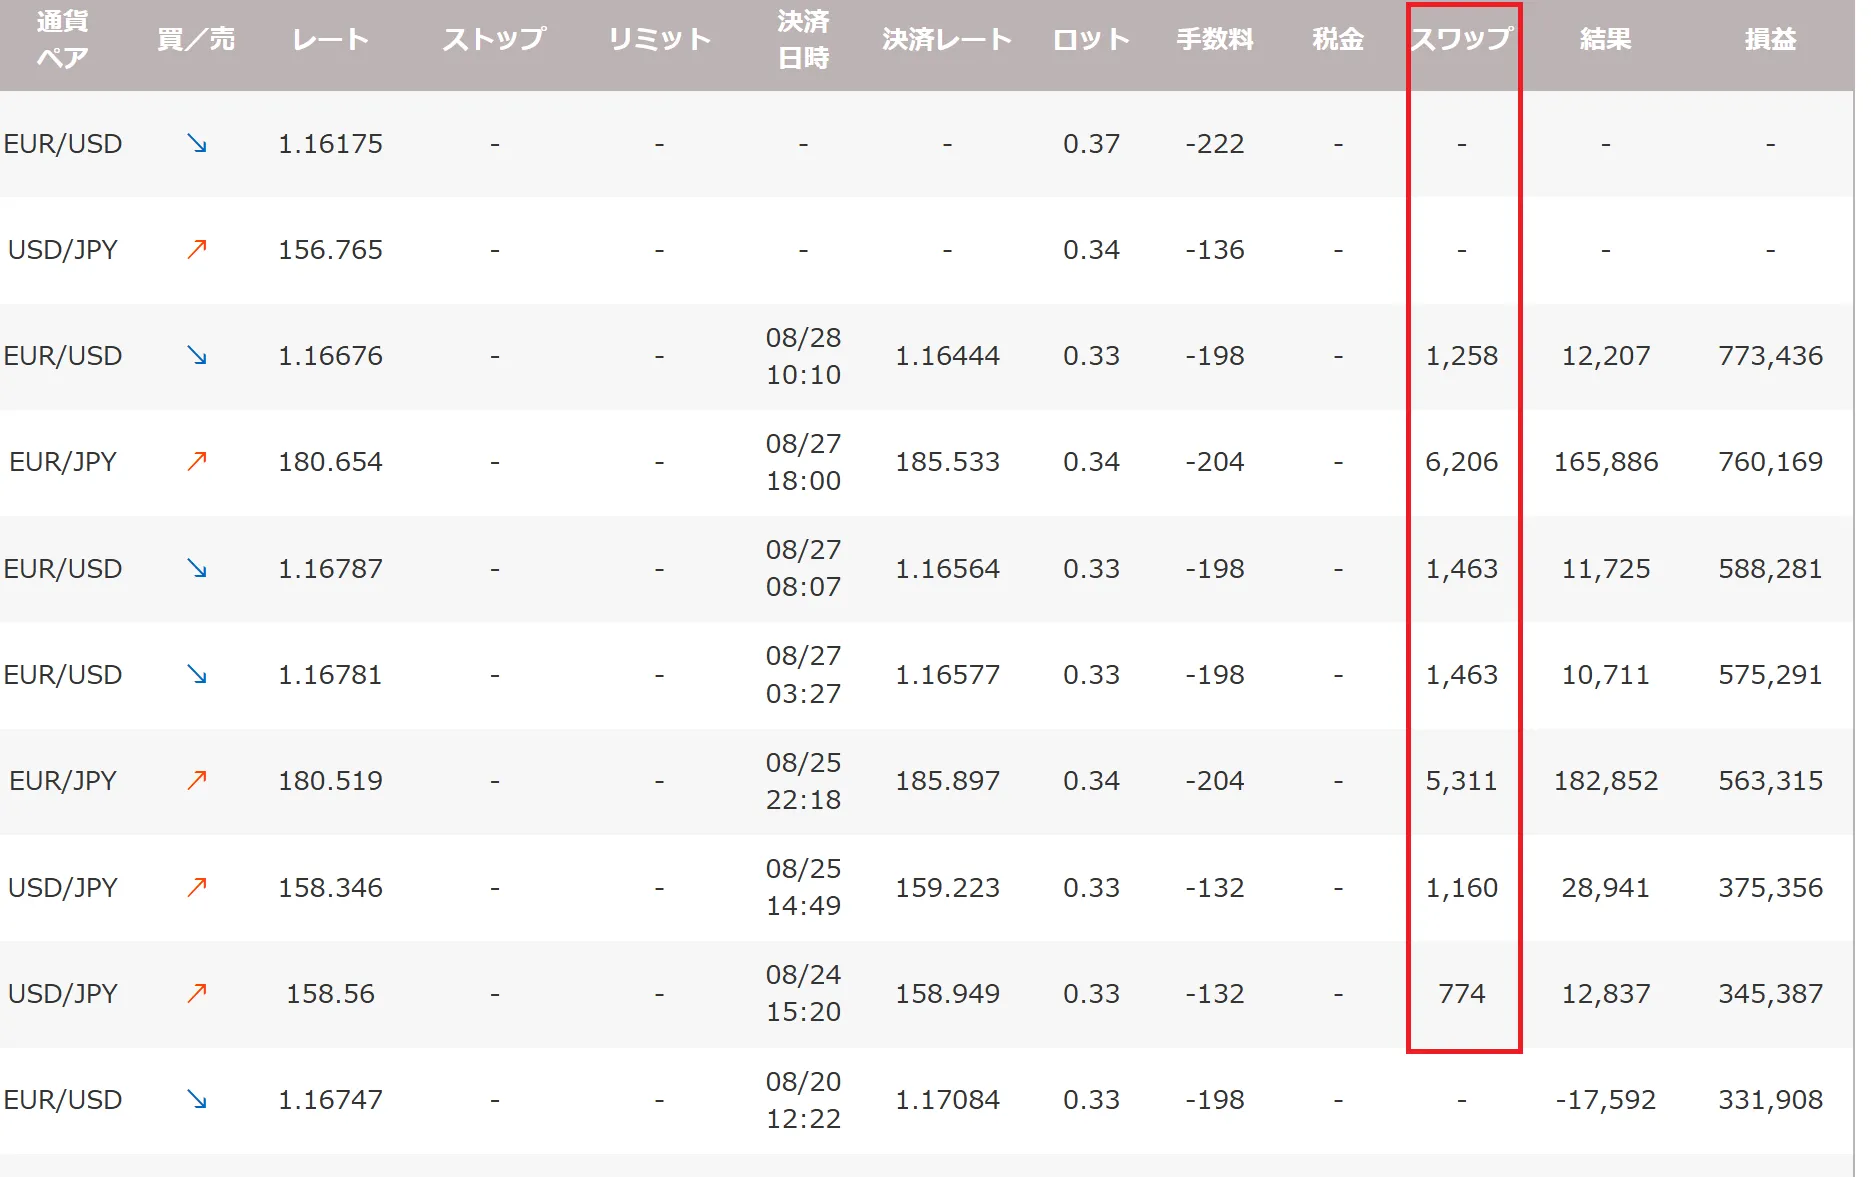The image size is (1871, 1177).
Task: Select the swap value 6,206
Action: [x=1462, y=462]
